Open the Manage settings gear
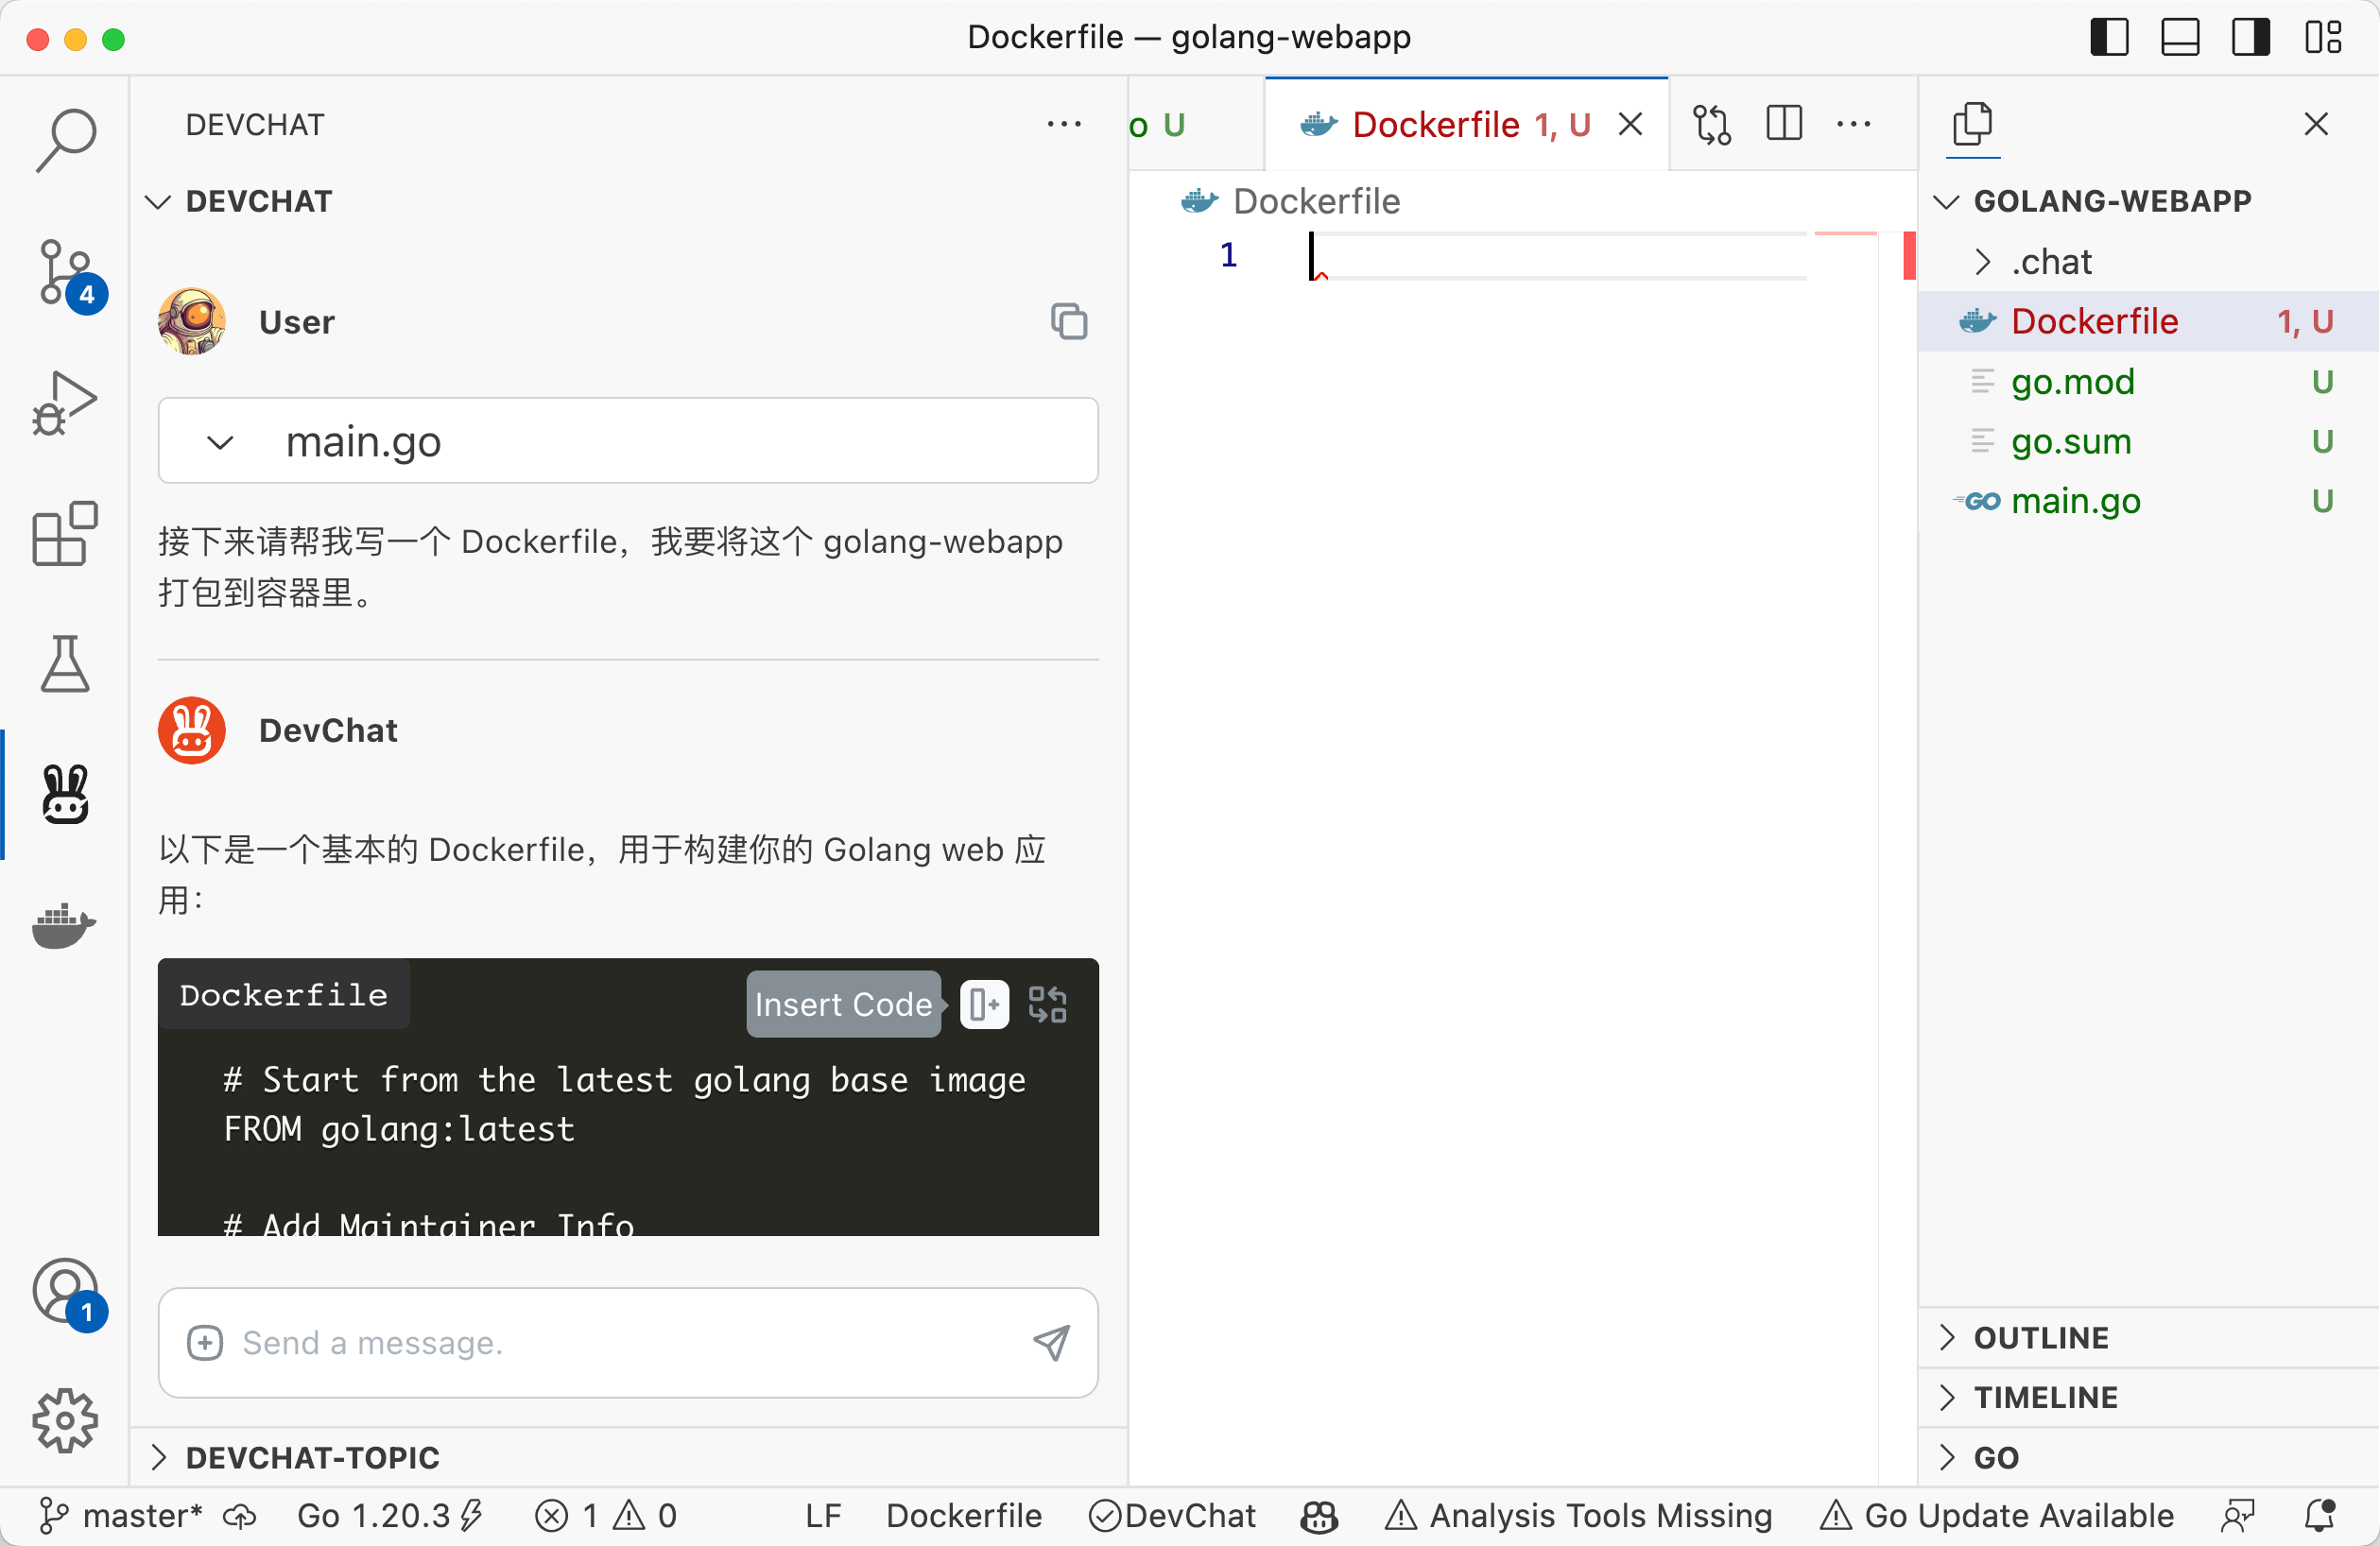The height and width of the screenshot is (1546, 2380). point(64,1420)
